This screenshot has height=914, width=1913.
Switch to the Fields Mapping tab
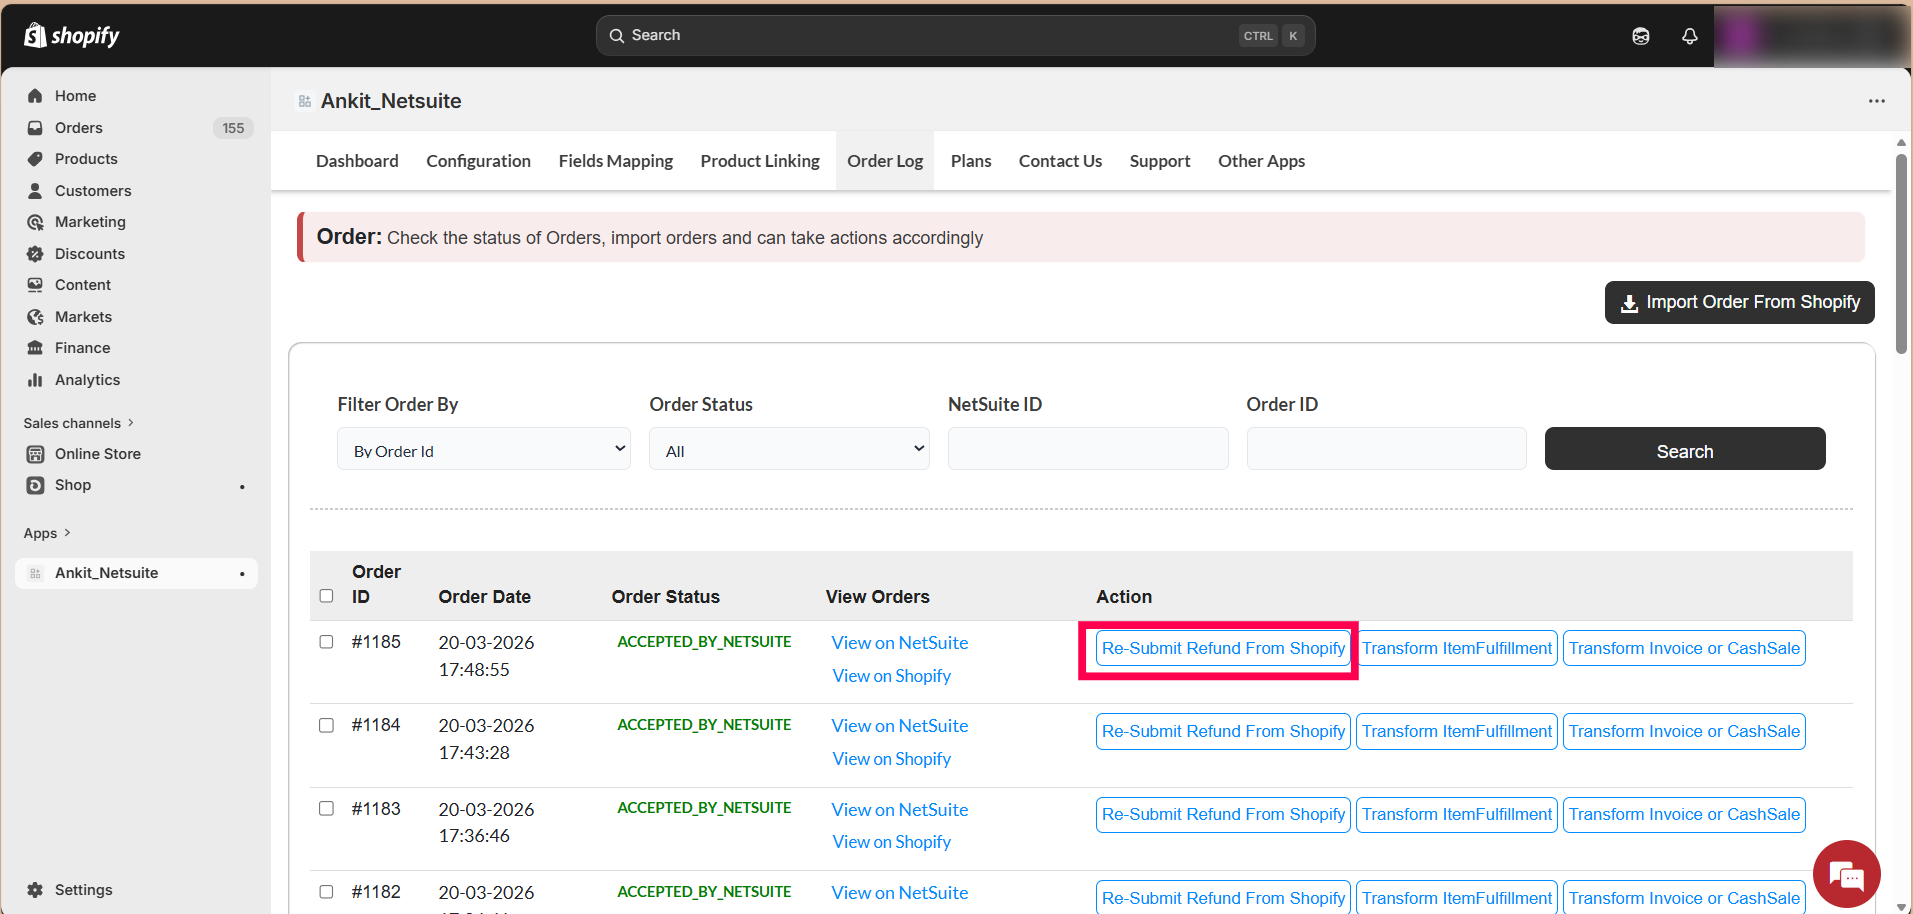[615, 161]
